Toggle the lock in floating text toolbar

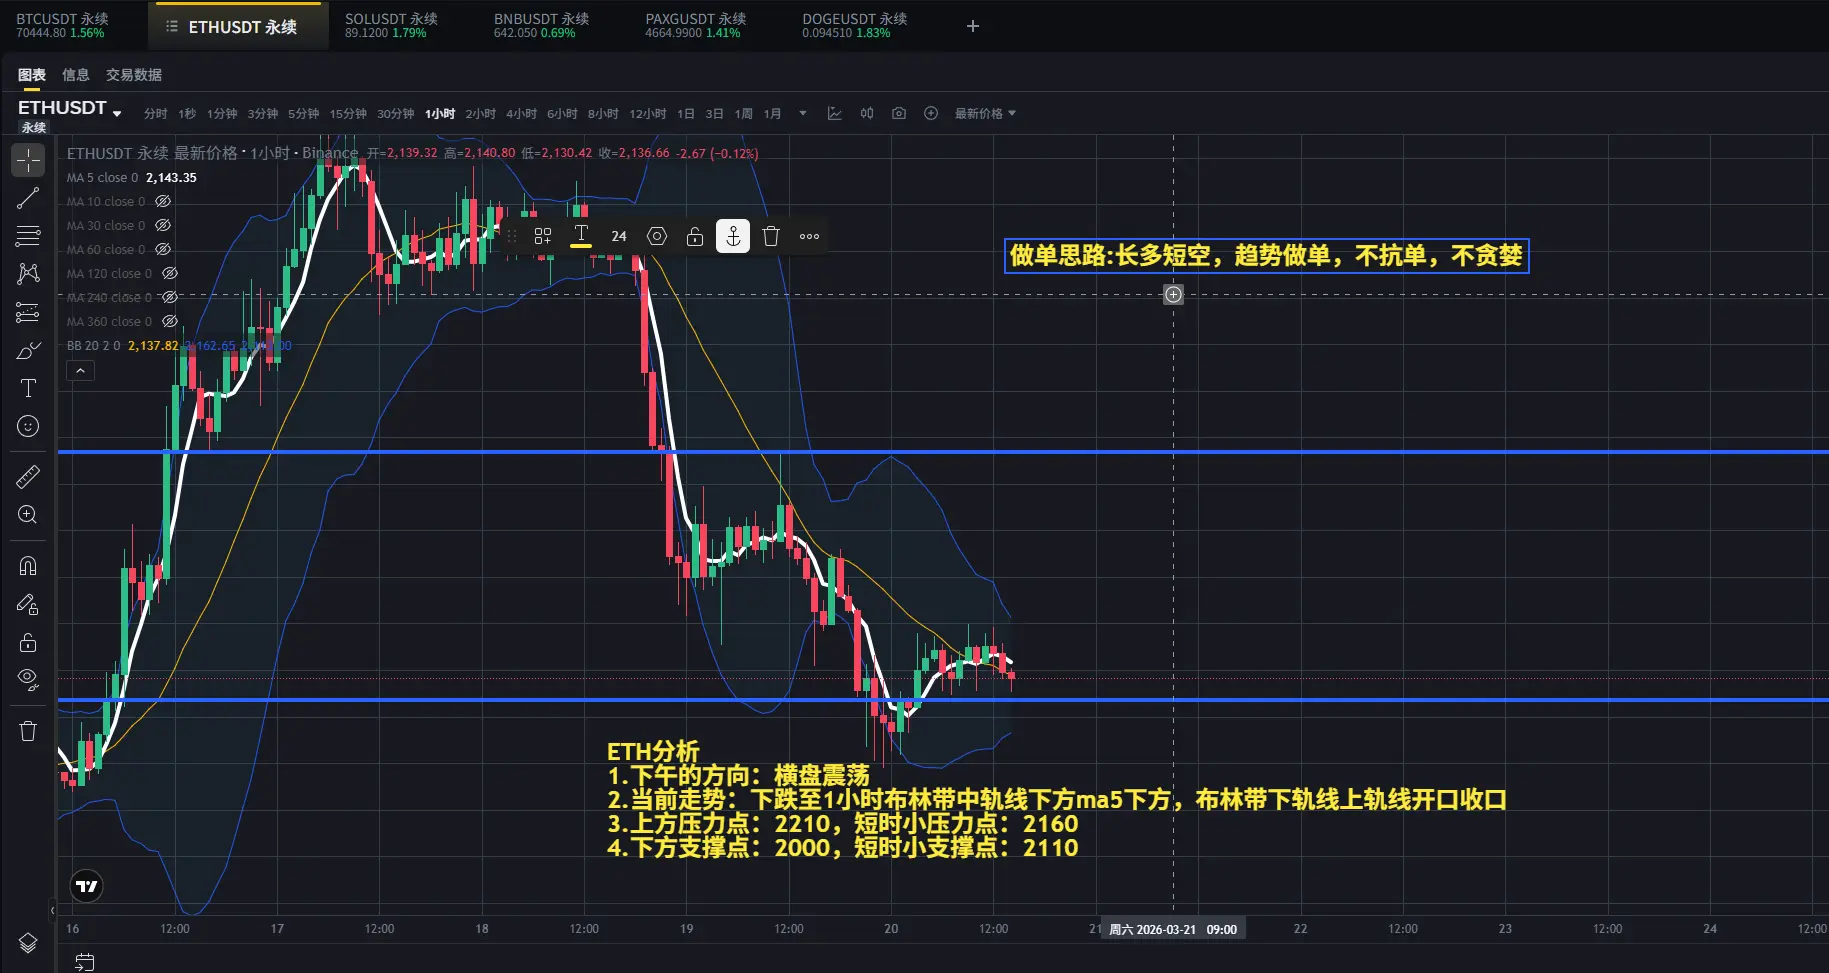pyautogui.click(x=695, y=236)
